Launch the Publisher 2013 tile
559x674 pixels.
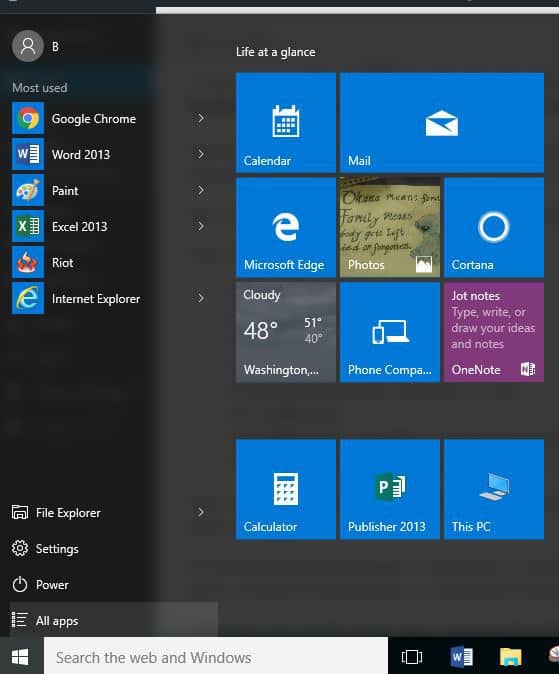coord(390,489)
